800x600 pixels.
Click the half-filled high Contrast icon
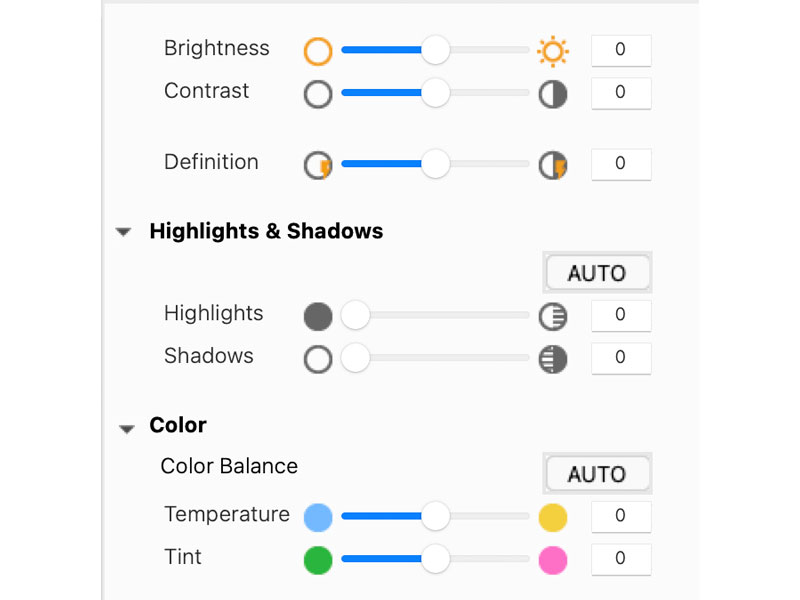[x=552, y=95]
